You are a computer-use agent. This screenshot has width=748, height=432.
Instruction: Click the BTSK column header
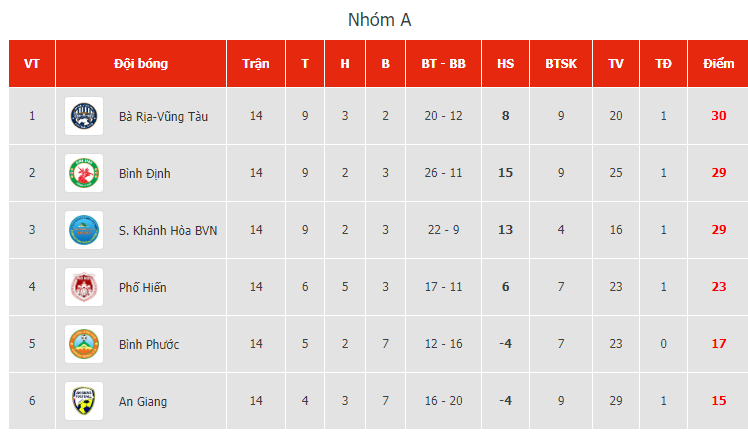pos(561,64)
